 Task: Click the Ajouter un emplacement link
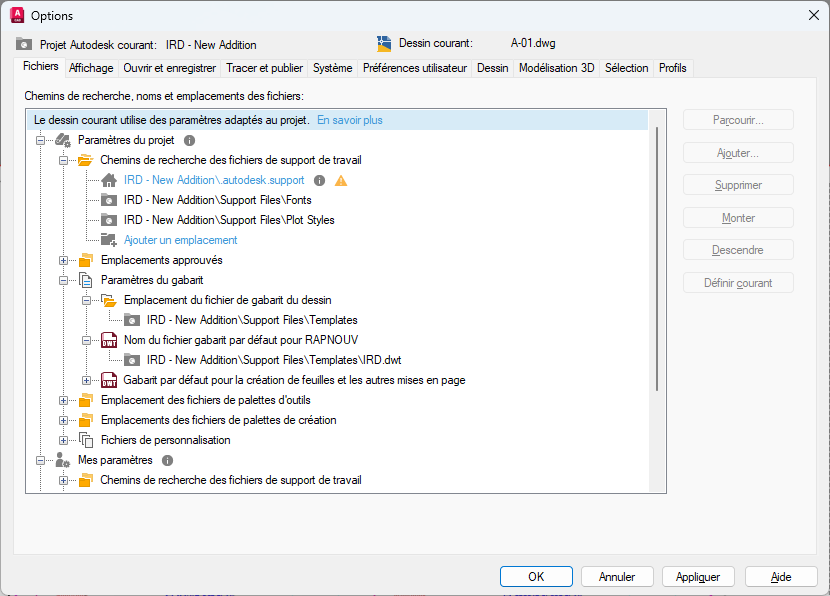coord(181,240)
